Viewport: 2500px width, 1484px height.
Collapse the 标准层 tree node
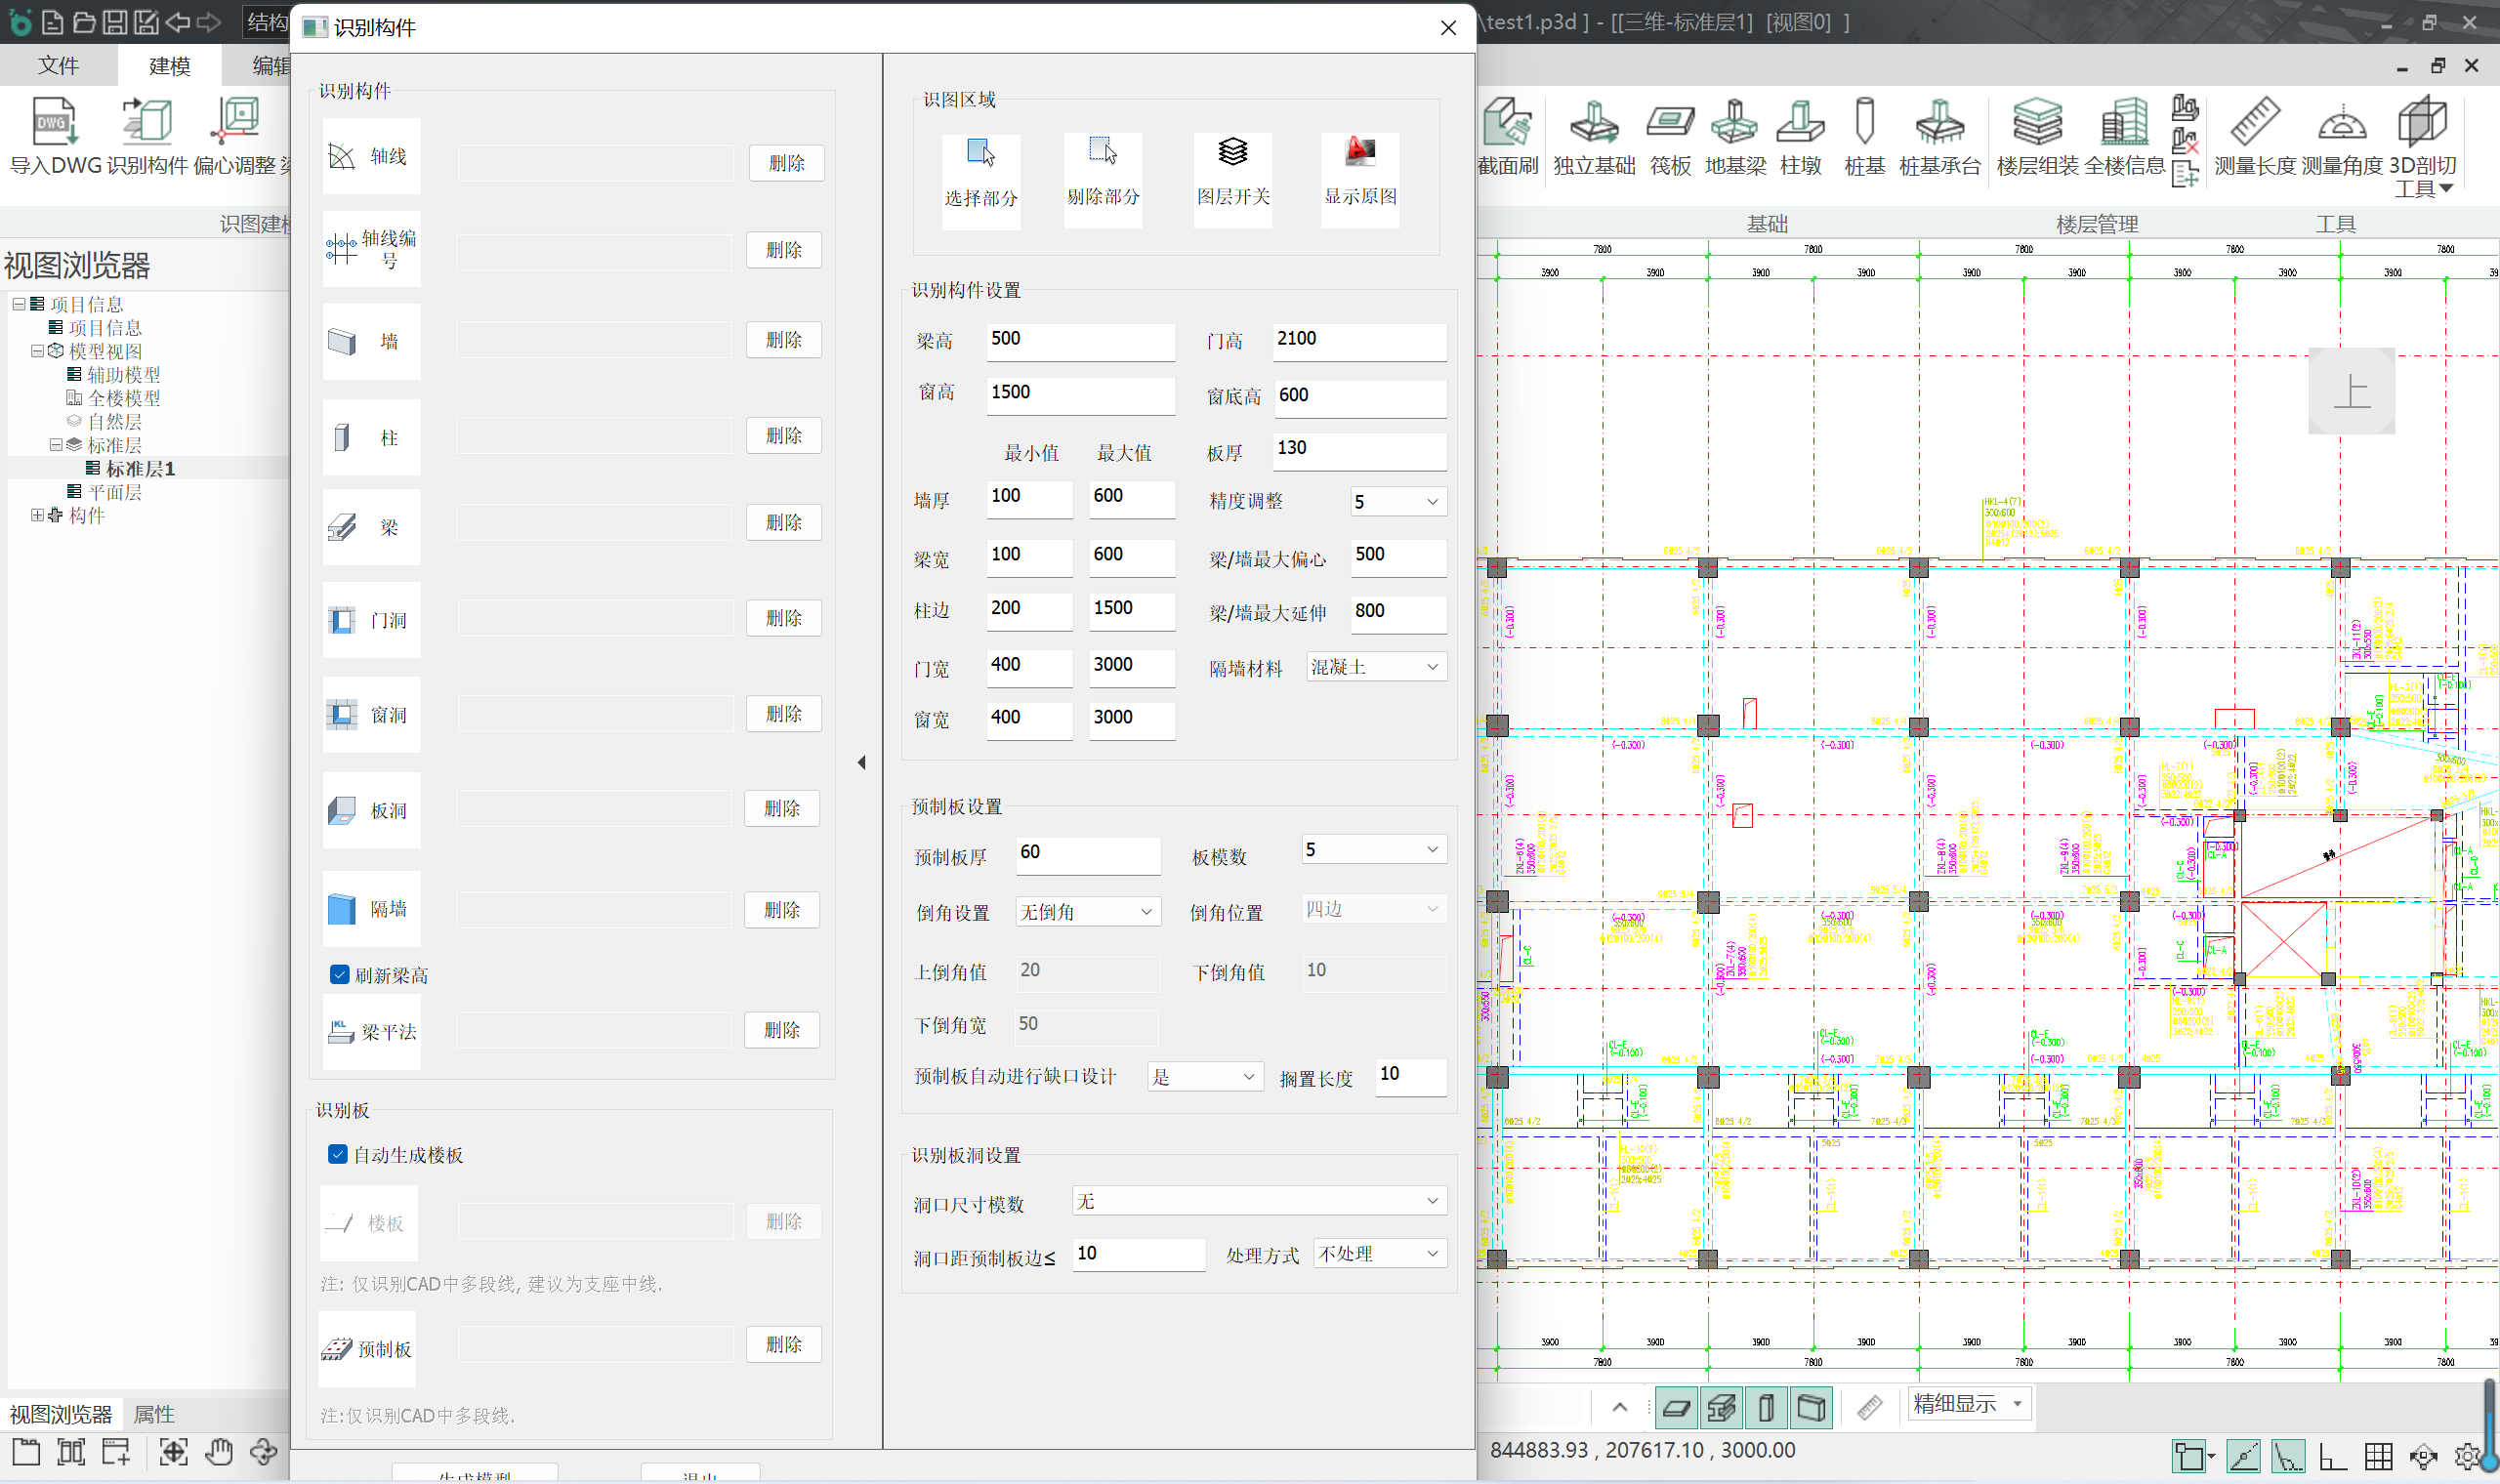click(57, 445)
